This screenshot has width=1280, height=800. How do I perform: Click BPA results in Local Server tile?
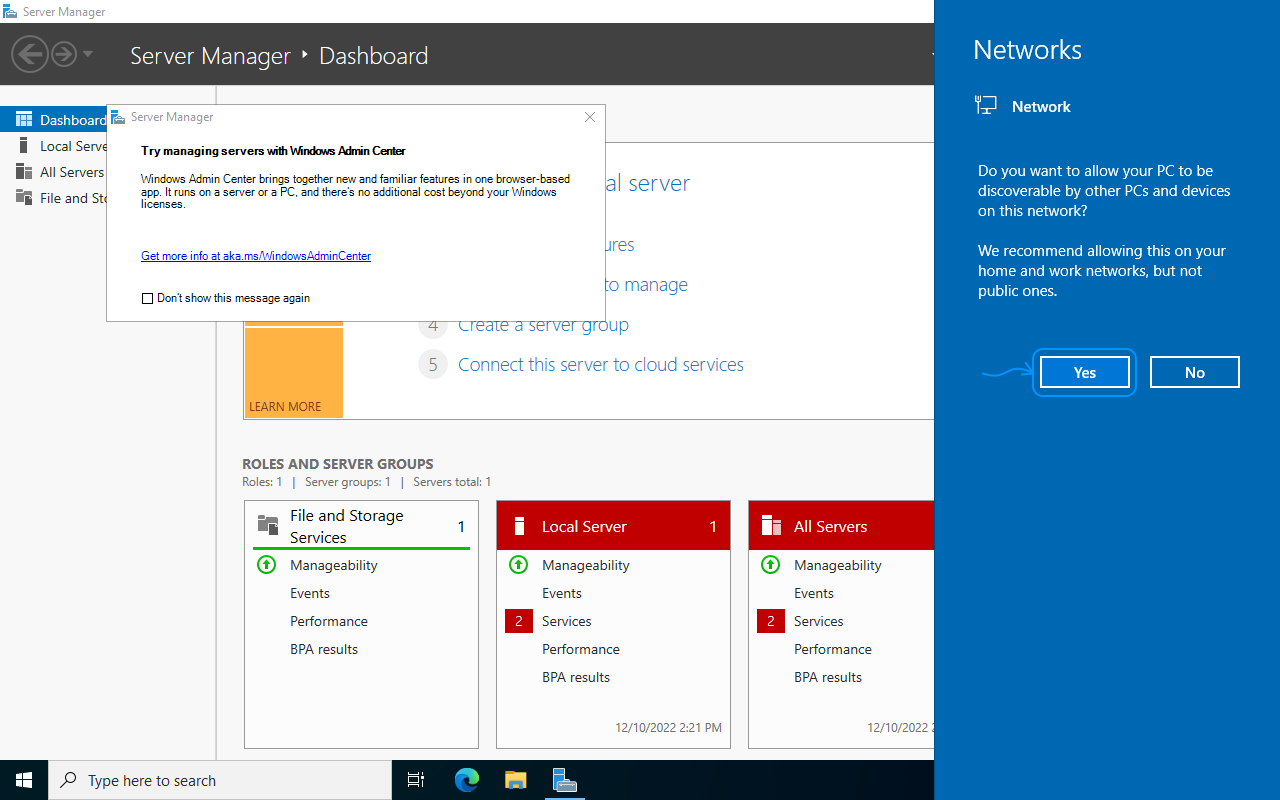tap(576, 677)
